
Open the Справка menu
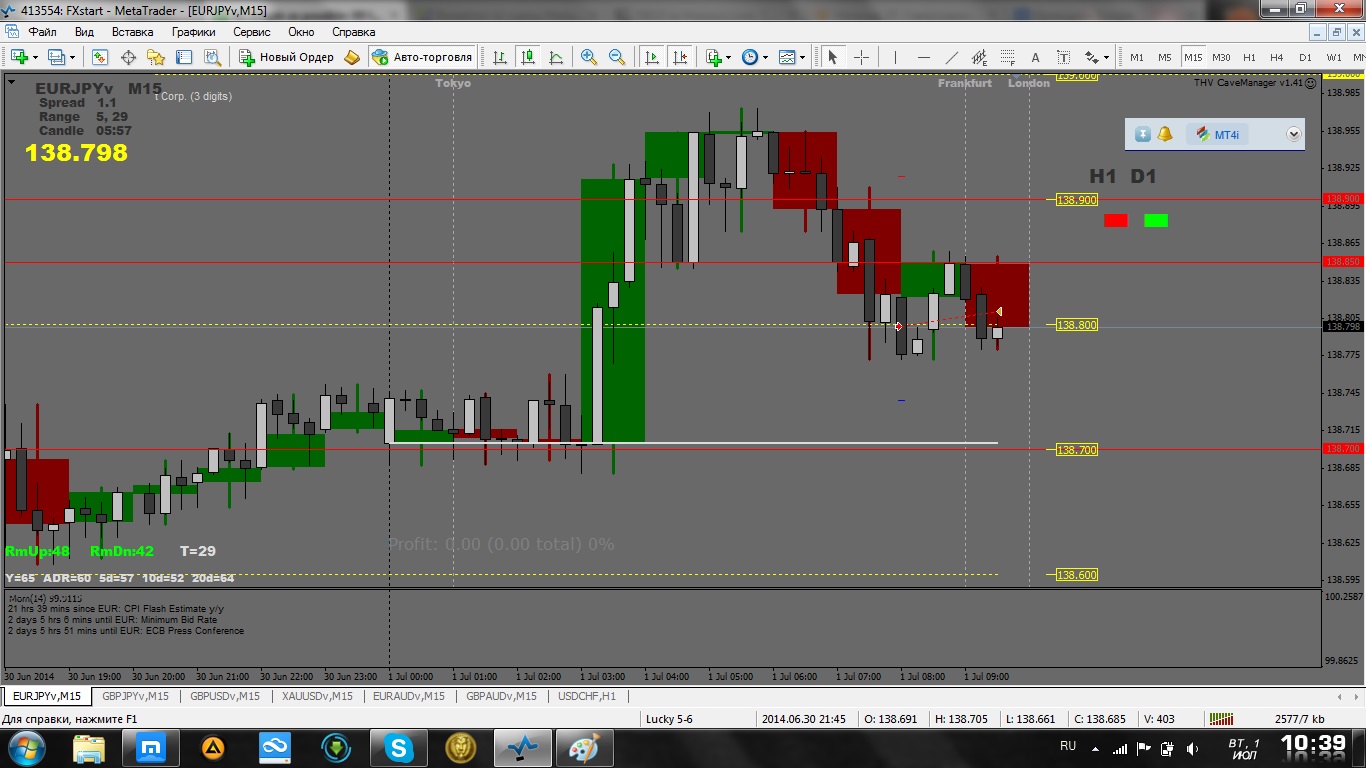[353, 32]
